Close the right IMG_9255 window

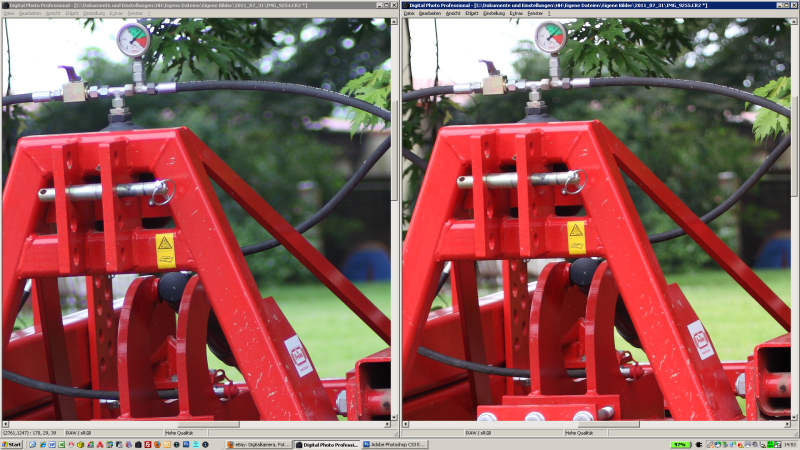click(794, 5)
